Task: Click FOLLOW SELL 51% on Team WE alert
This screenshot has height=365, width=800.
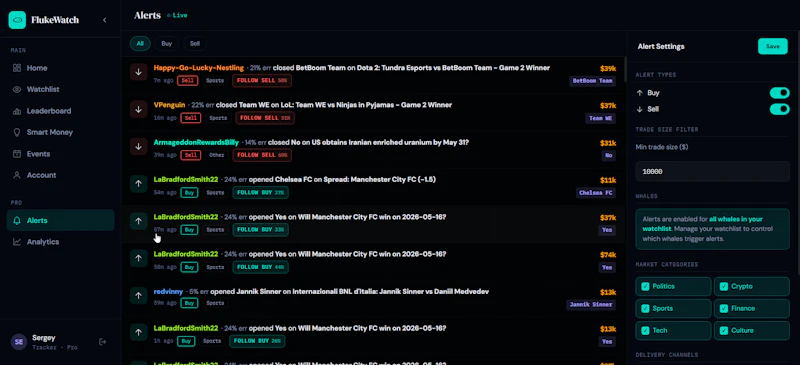Action: pyautogui.click(x=265, y=118)
